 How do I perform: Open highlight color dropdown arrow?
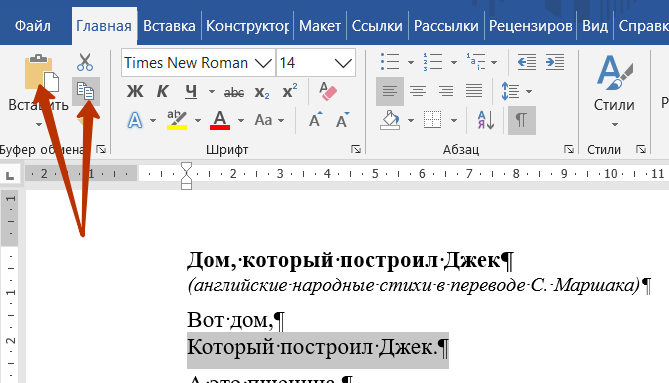(x=198, y=121)
